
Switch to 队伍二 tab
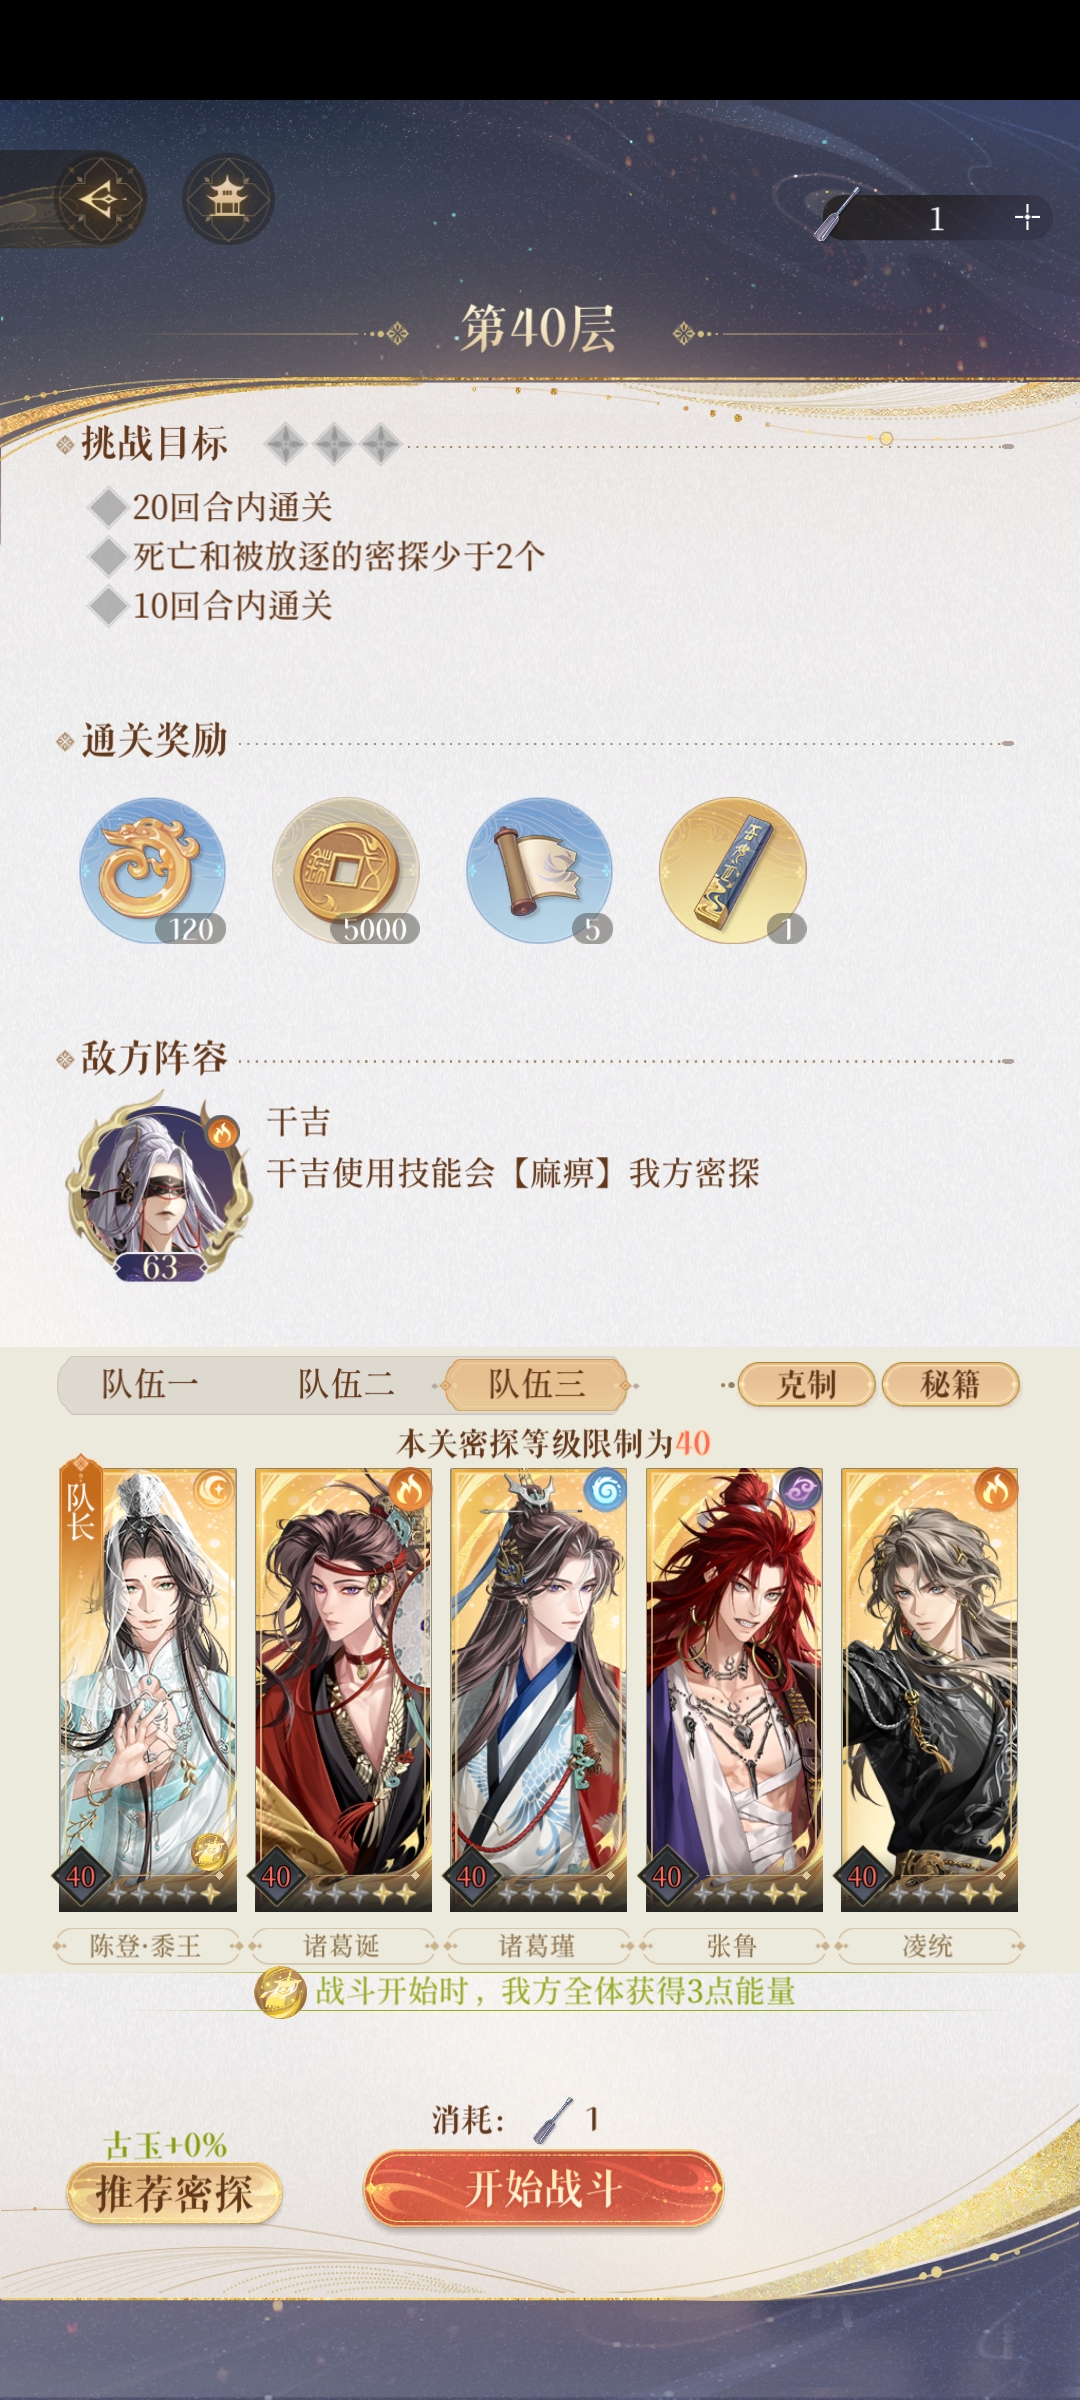[x=346, y=1385]
